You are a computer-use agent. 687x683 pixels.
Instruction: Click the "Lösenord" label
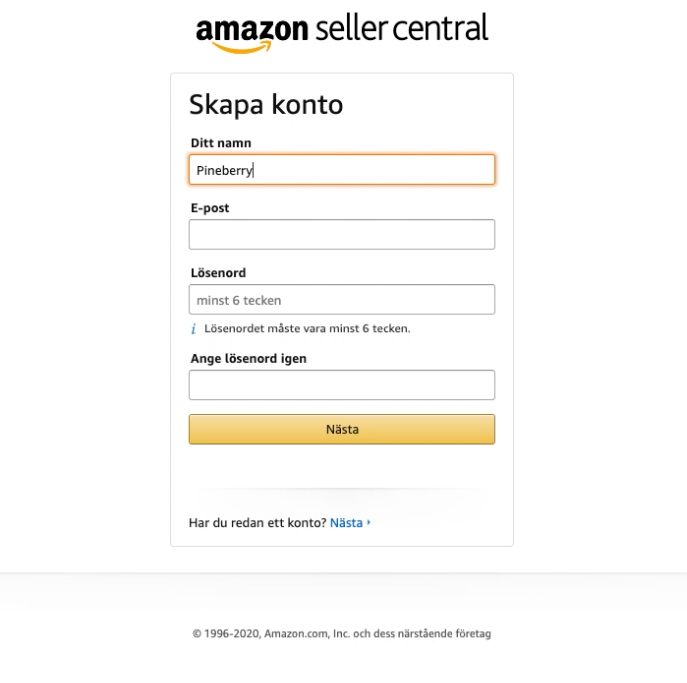pyautogui.click(x=218, y=273)
